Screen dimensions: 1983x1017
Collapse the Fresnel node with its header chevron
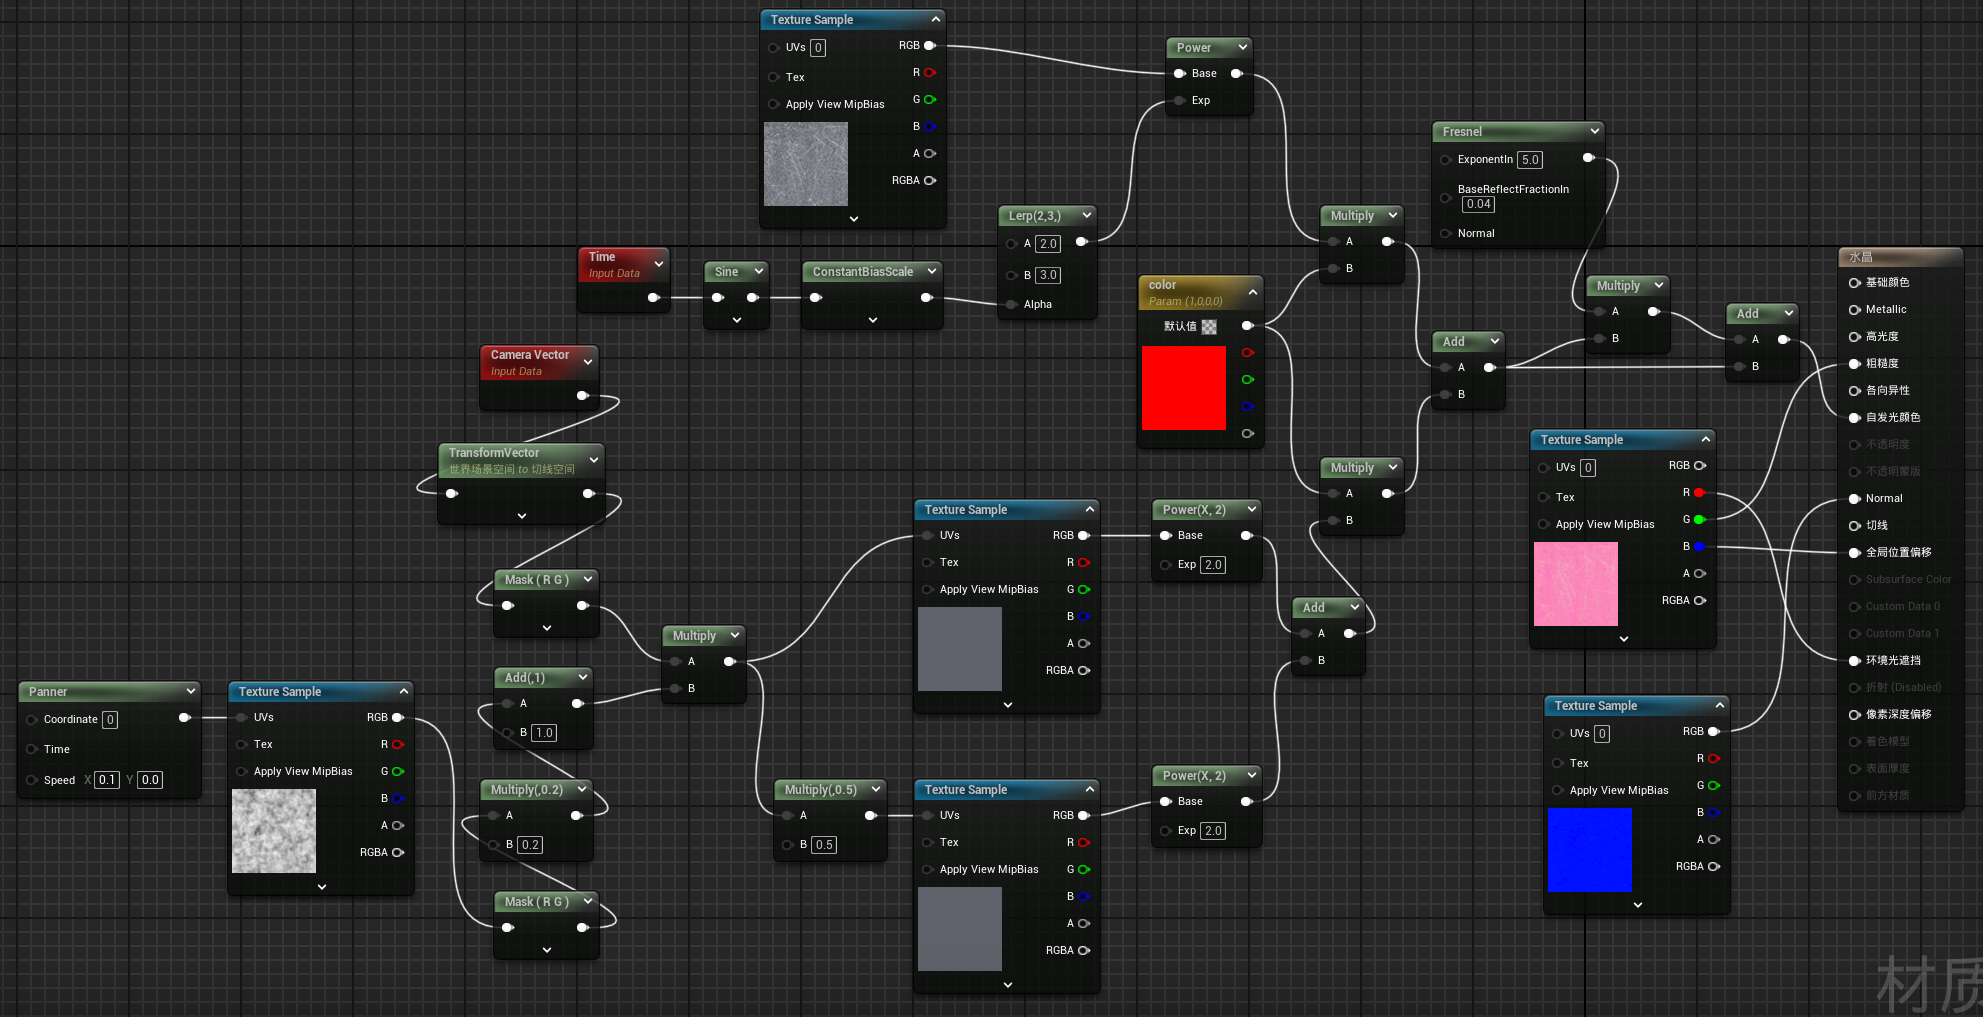pos(1595,131)
